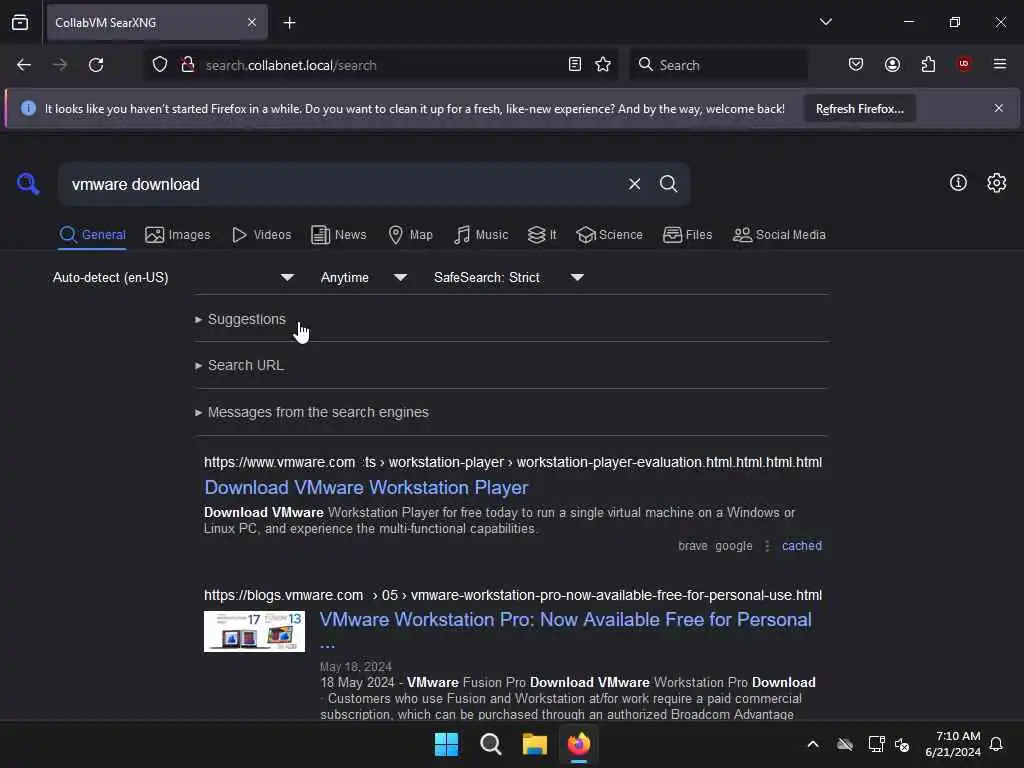
Task: Switch to the Music category tab
Action: [481, 235]
